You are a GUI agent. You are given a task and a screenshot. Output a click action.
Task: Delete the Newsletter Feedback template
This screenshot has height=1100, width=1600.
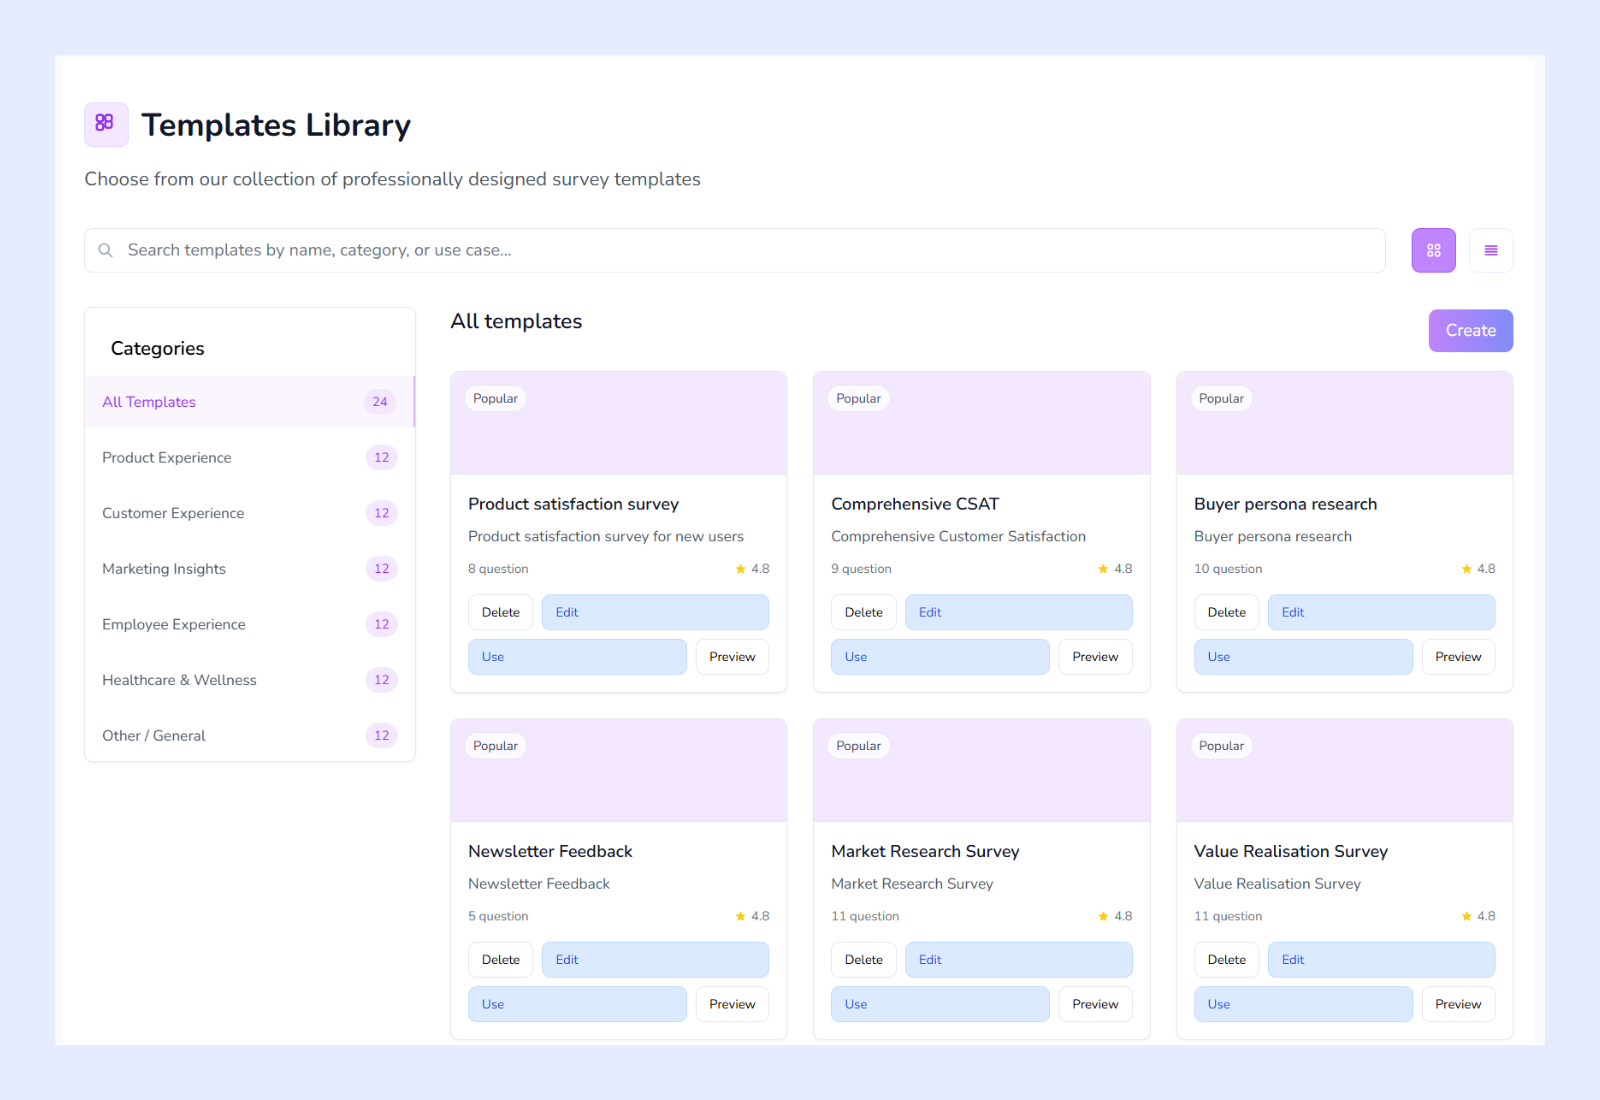(500, 959)
